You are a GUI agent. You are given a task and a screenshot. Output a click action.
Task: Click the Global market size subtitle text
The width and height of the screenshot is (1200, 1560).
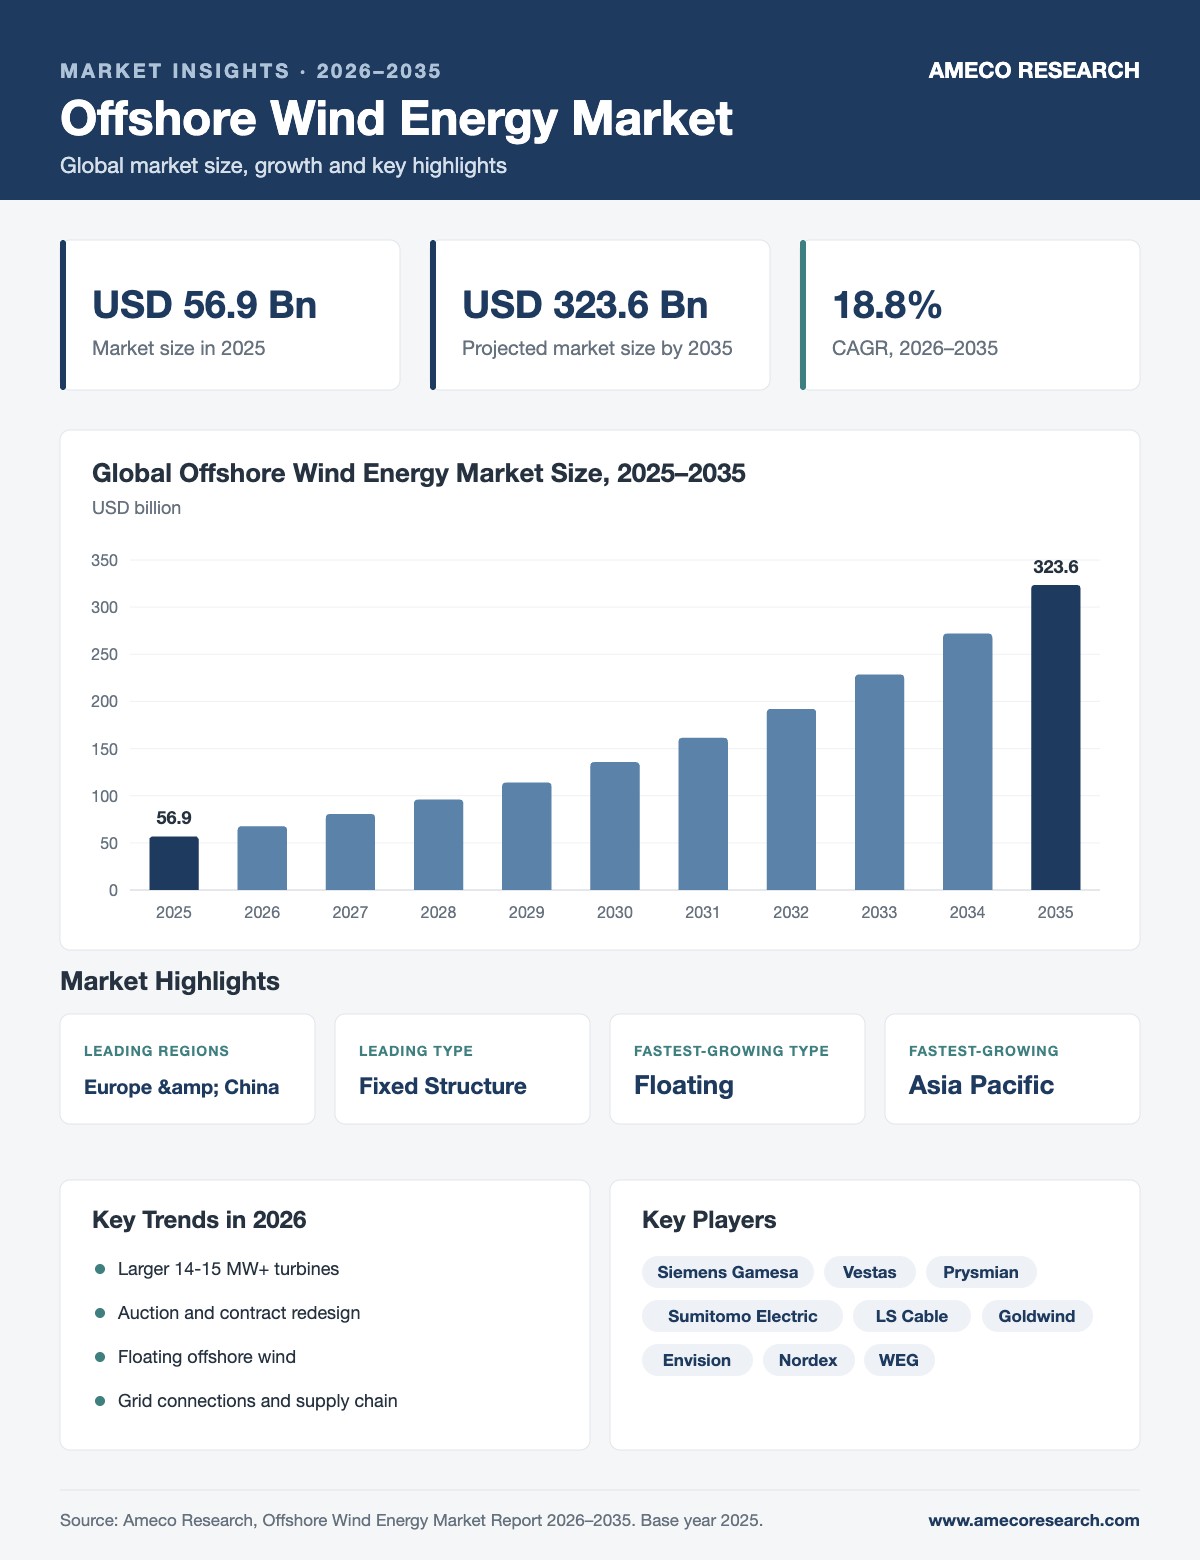(x=283, y=165)
